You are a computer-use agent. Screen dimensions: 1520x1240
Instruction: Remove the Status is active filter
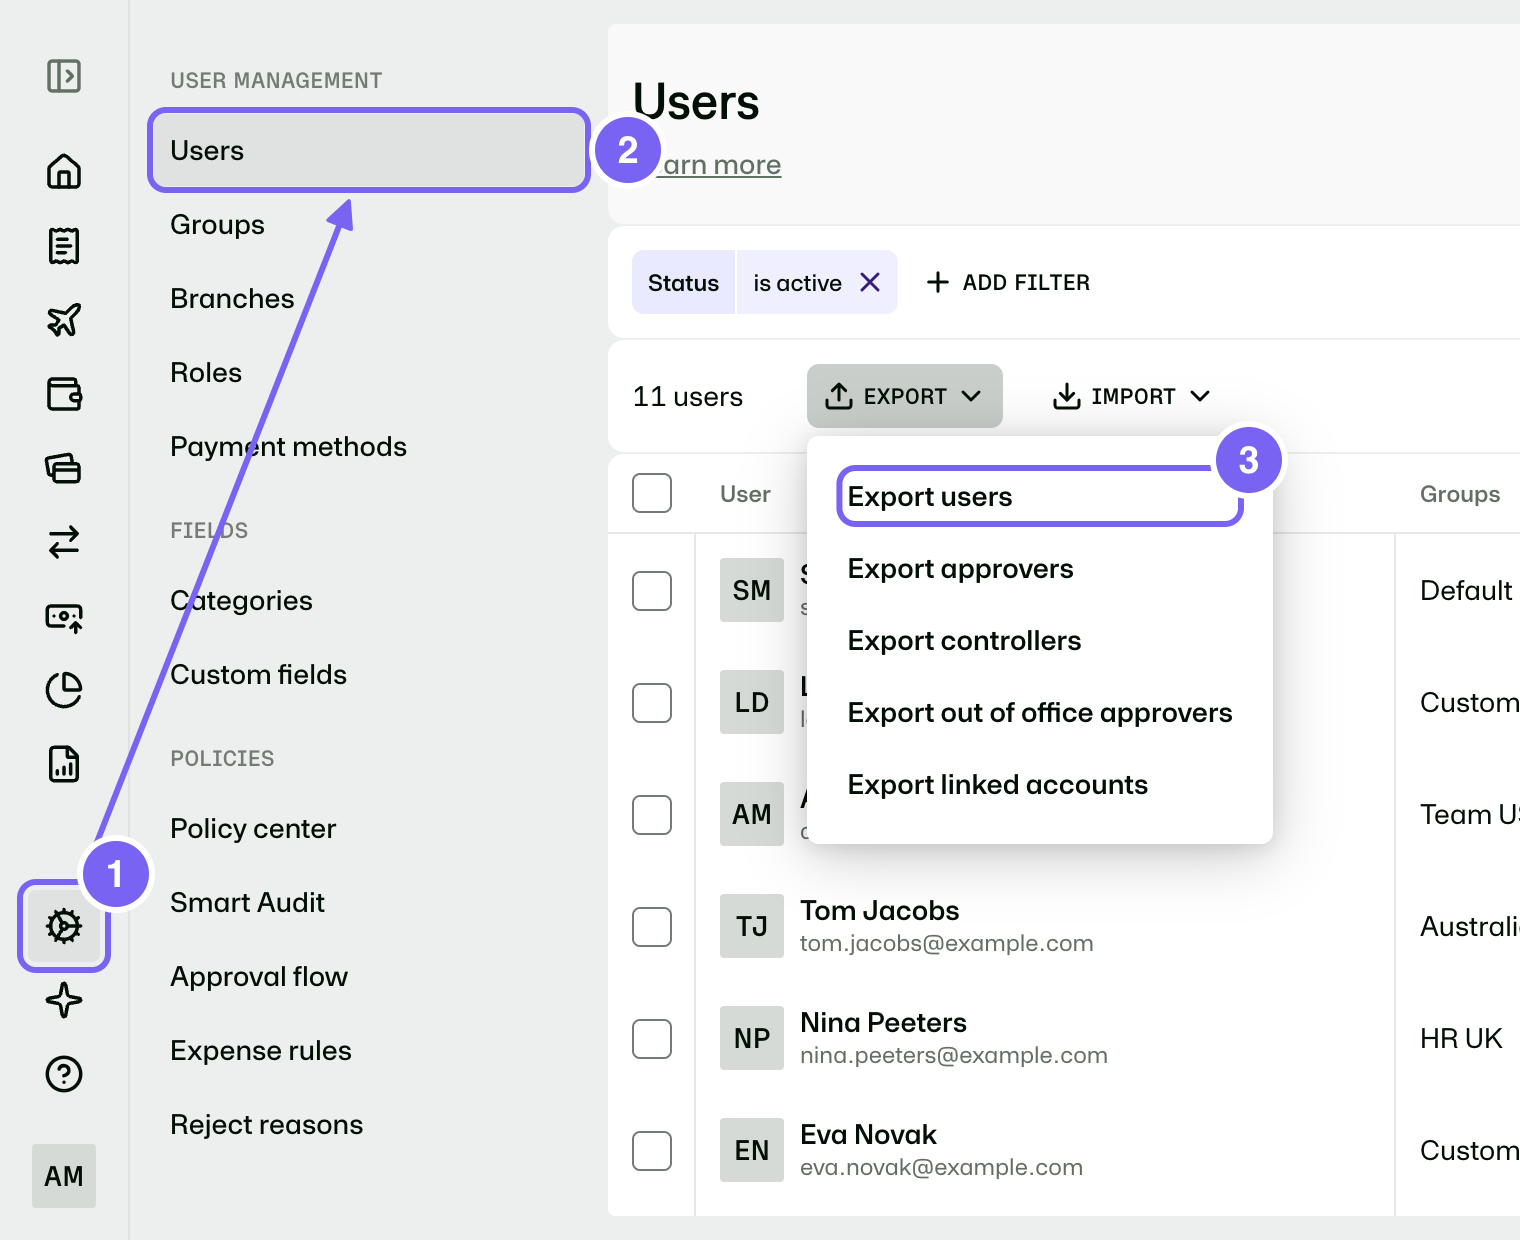870,283
